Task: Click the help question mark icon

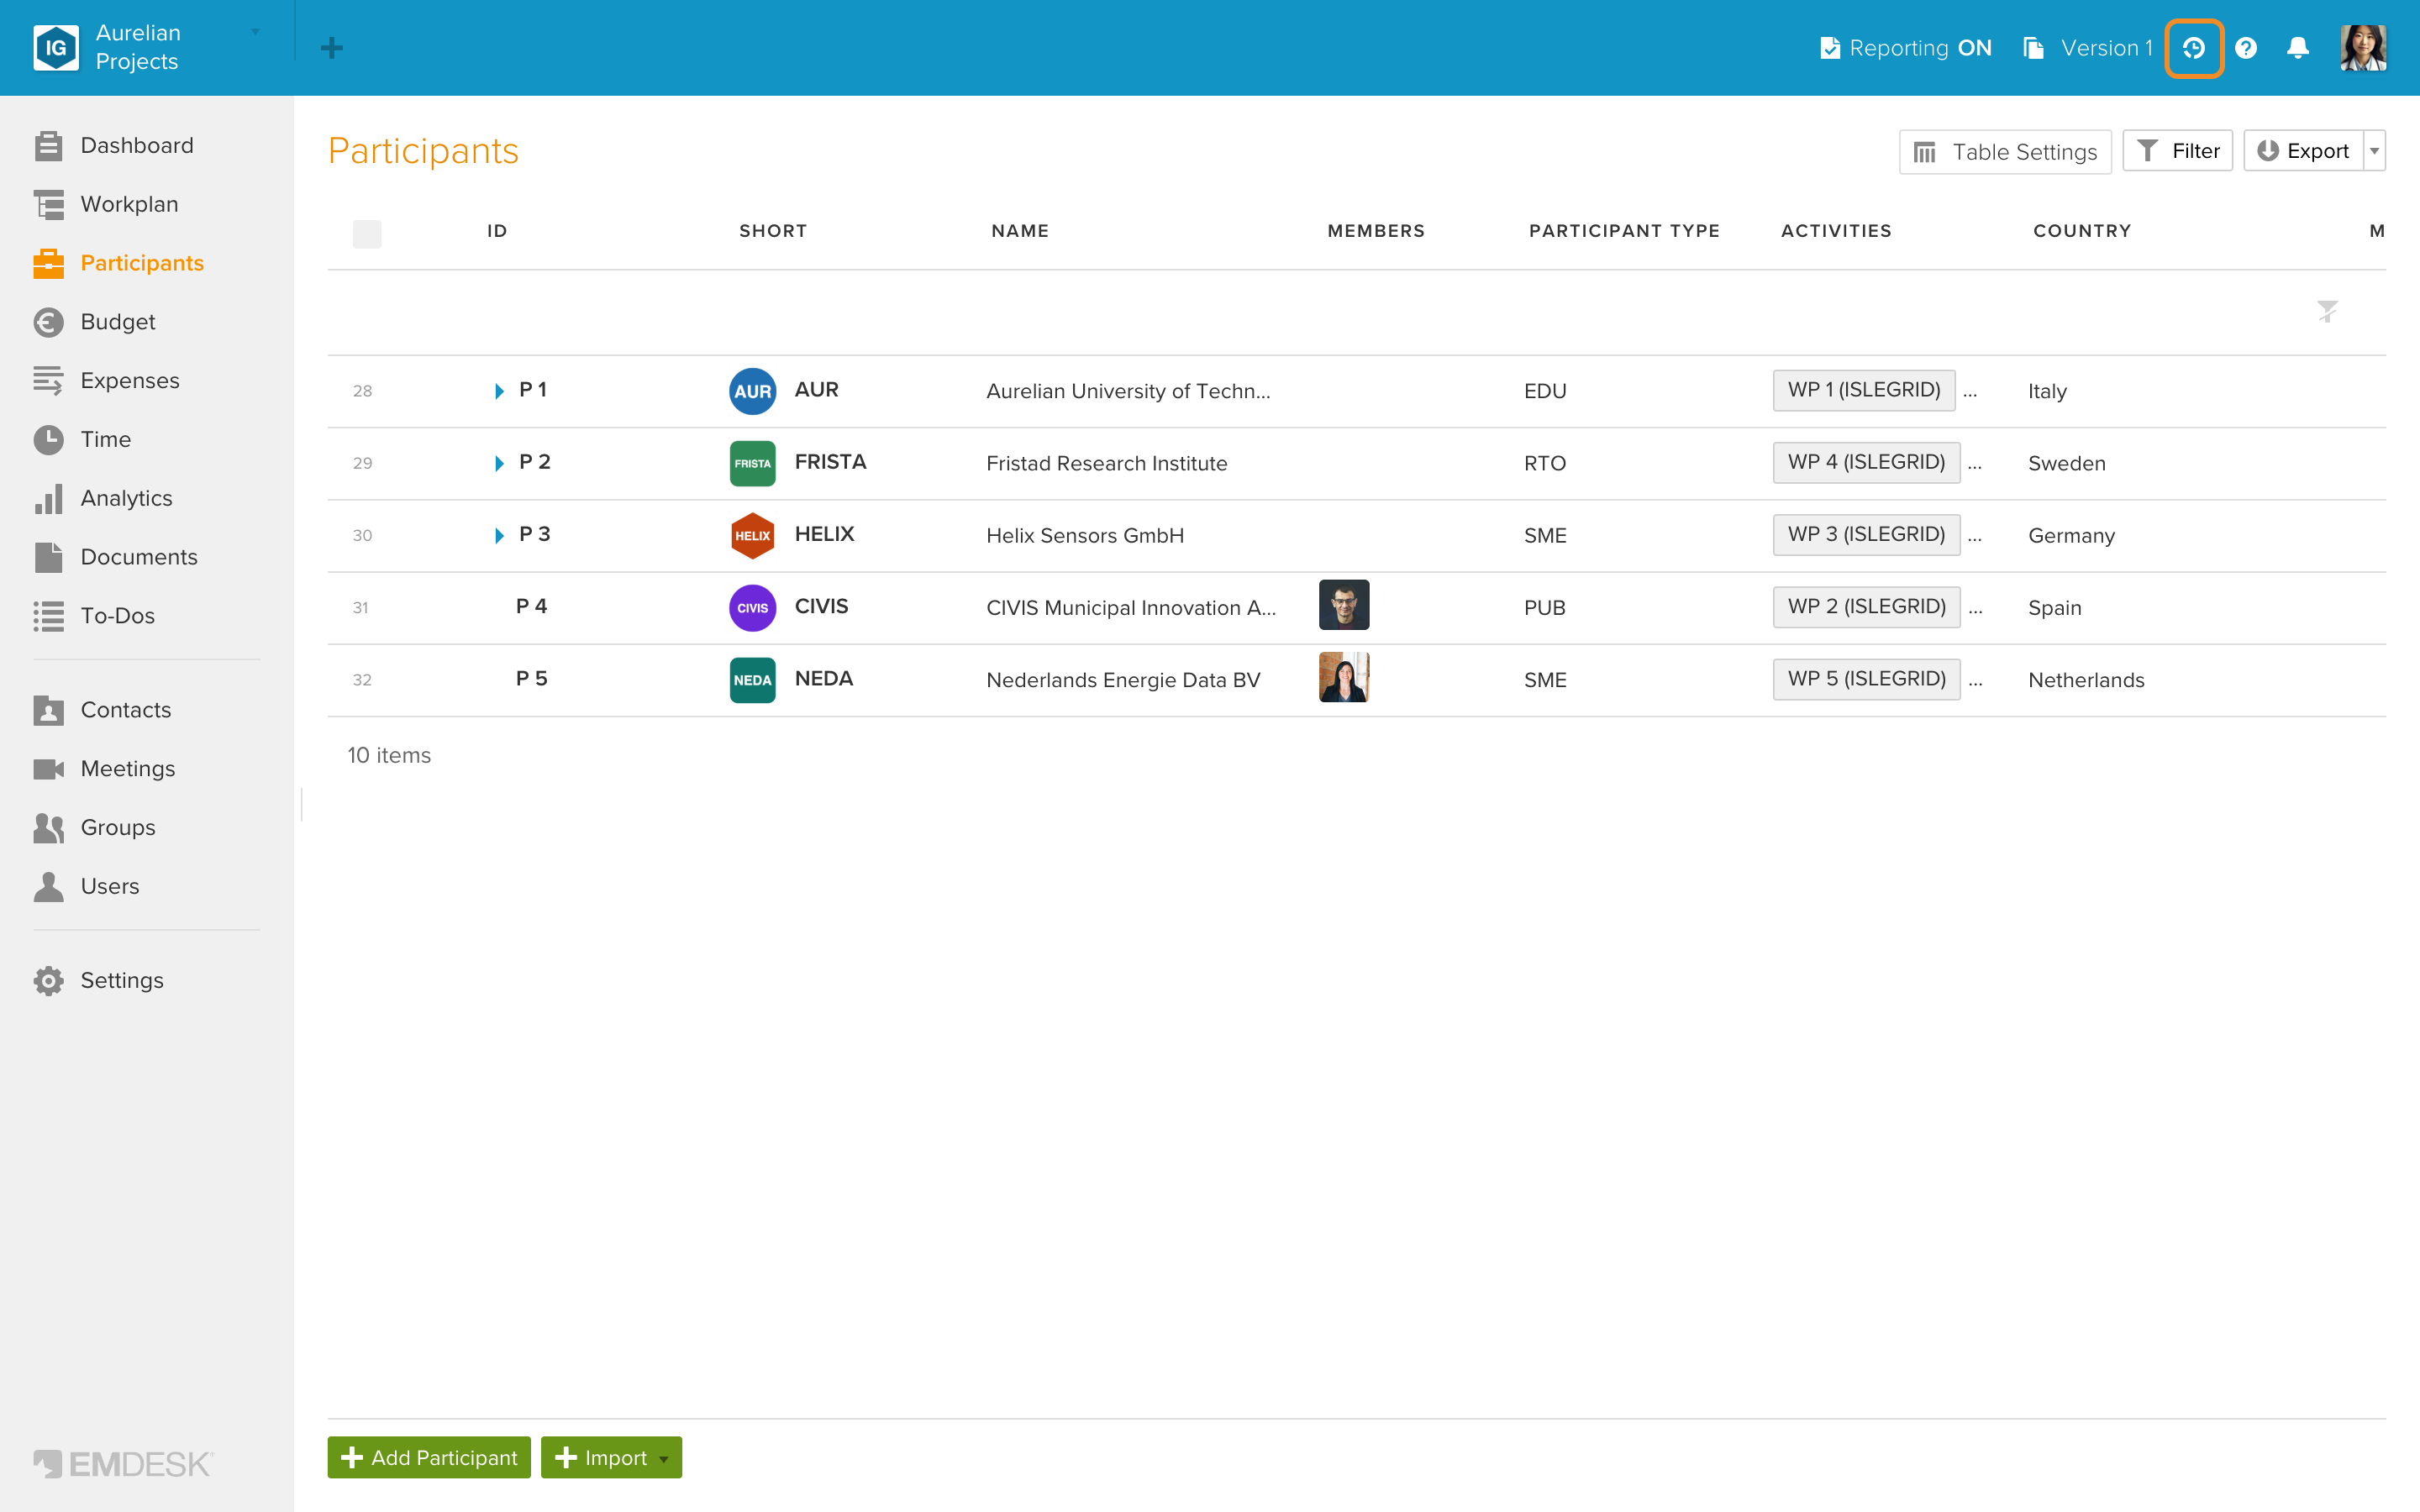Action: point(2246,48)
